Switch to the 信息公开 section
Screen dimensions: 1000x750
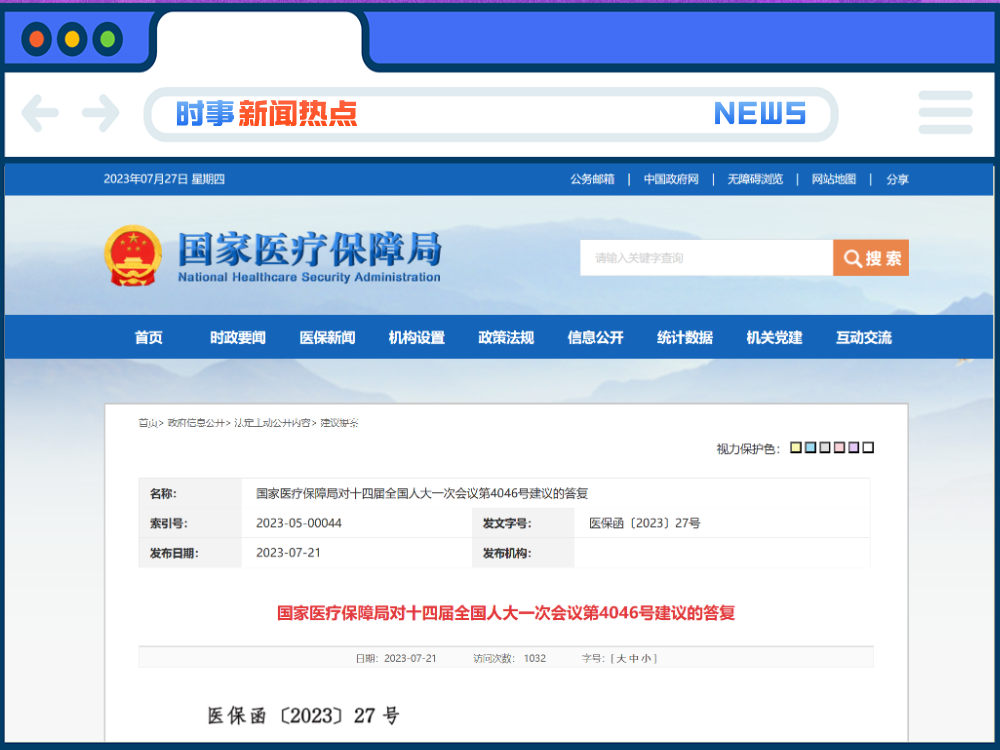pos(595,337)
